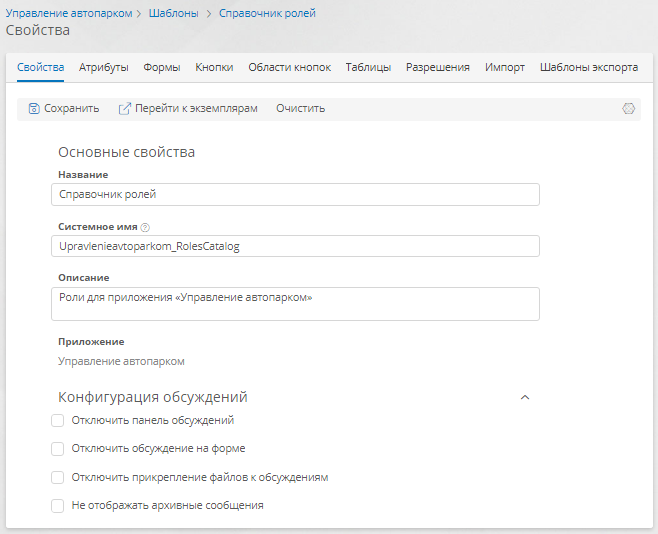Click Перейти к экземплярам button text
The height and width of the screenshot is (534, 658).
click(196, 109)
